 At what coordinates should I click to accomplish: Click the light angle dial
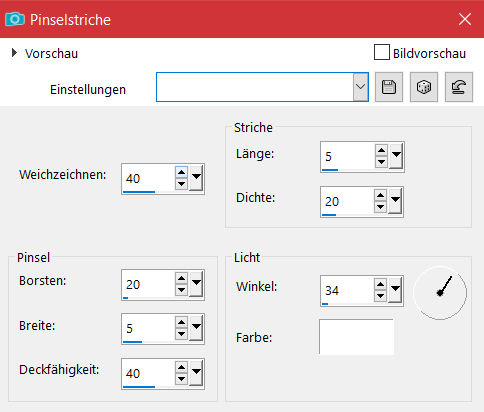tap(440, 293)
